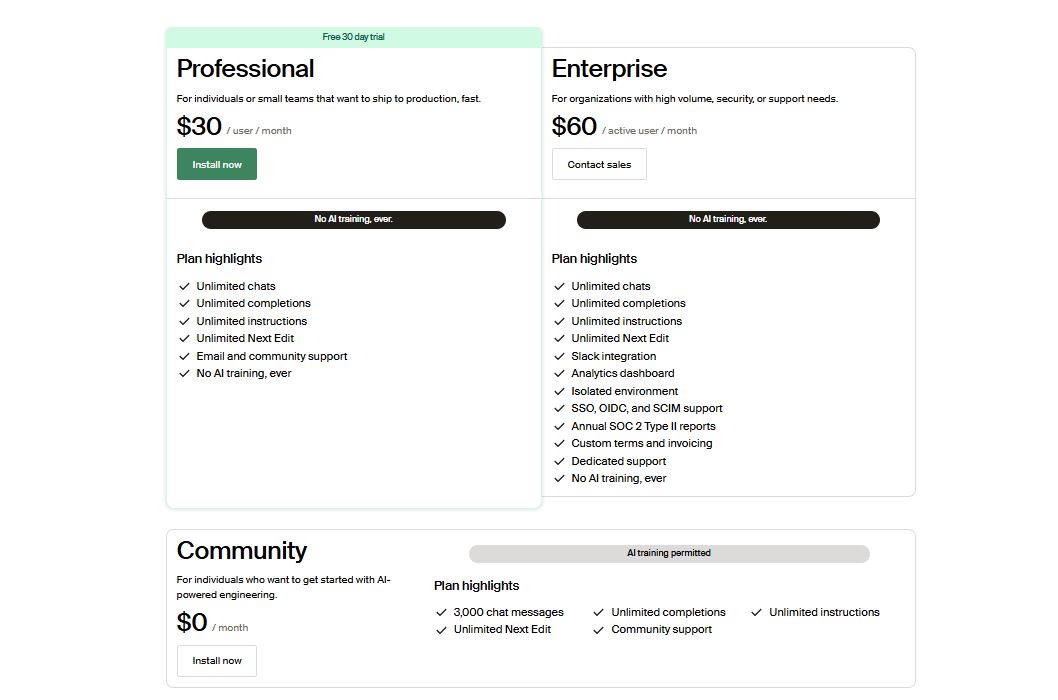Click Enterprise plan's No AI training badge
This screenshot has width=1058, height=700.
[x=728, y=219]
